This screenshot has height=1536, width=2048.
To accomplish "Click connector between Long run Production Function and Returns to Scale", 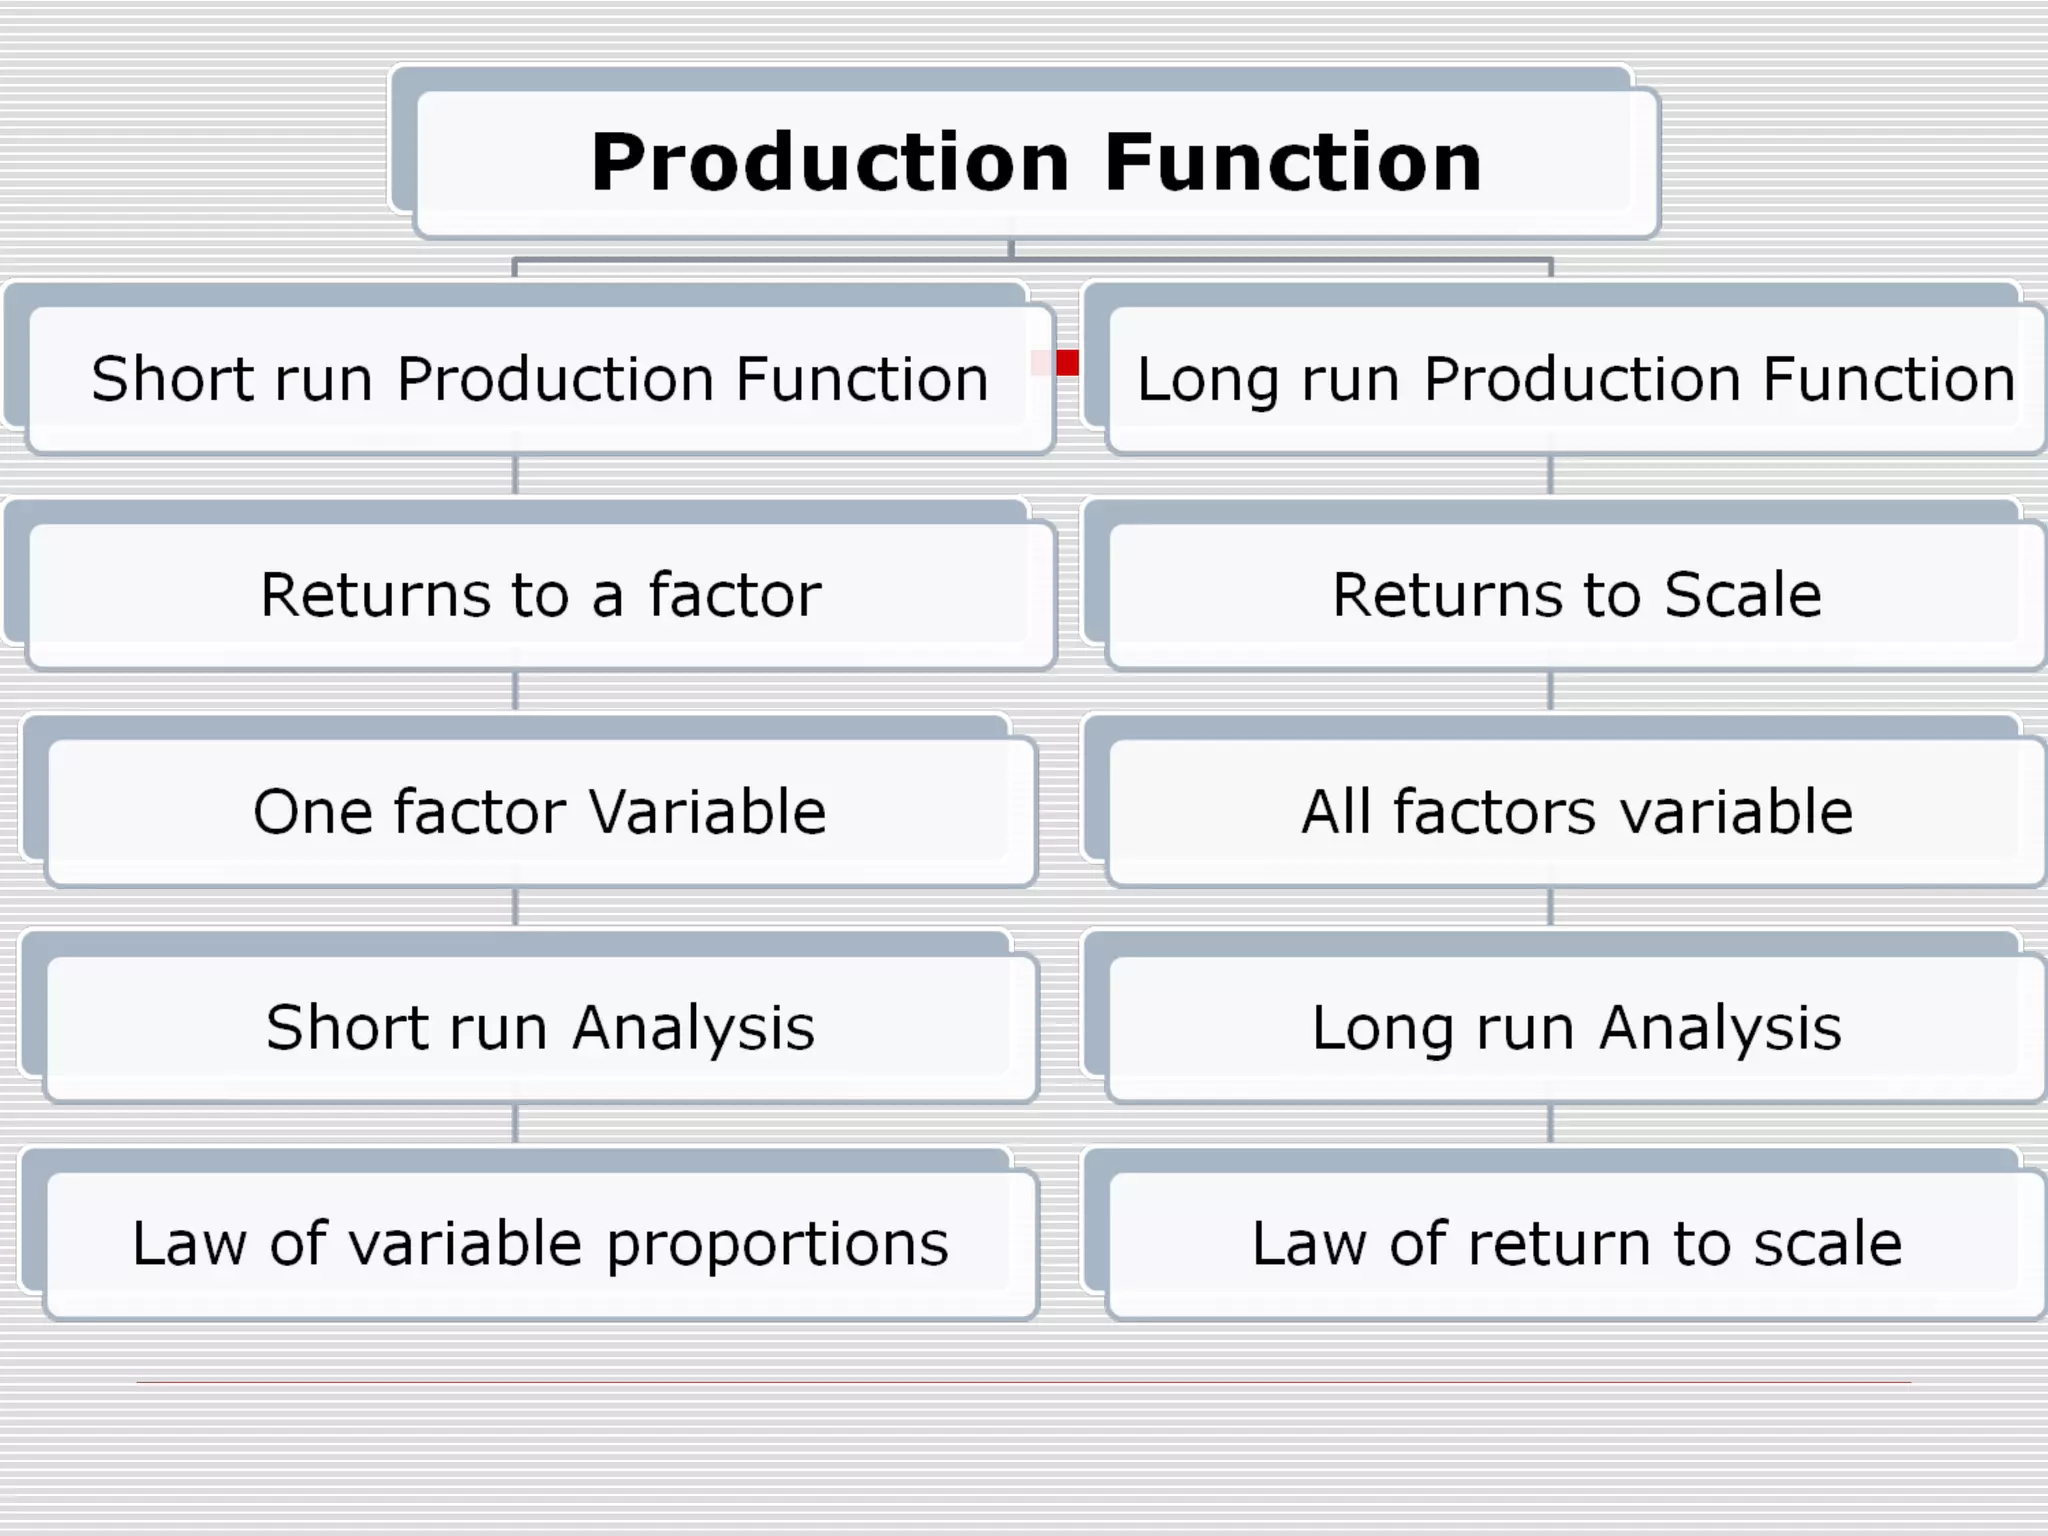I will (x=1550, y=475).
